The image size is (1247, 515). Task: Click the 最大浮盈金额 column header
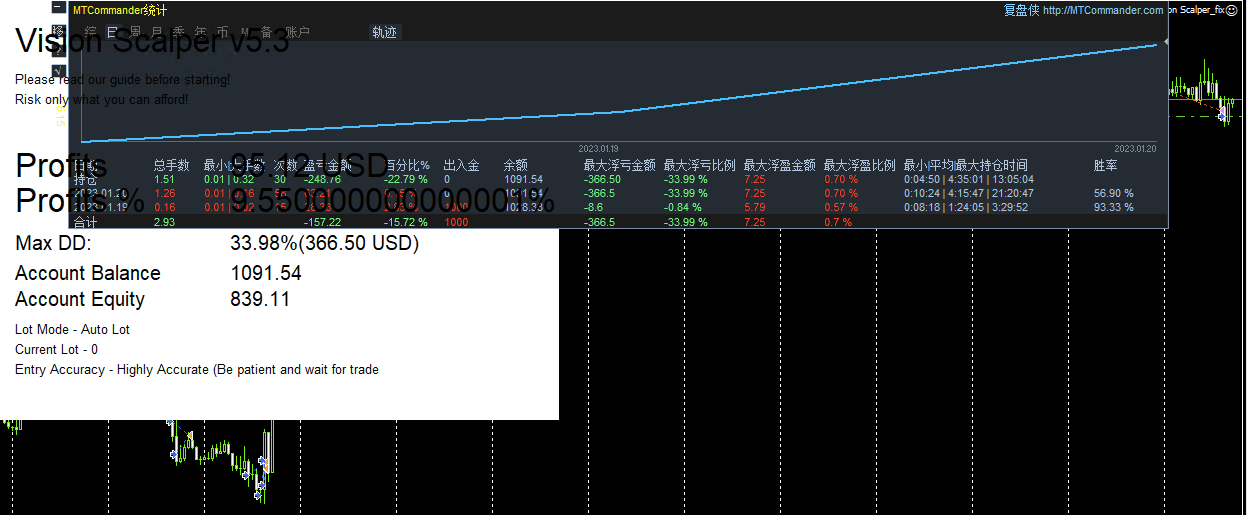[779, 165]
